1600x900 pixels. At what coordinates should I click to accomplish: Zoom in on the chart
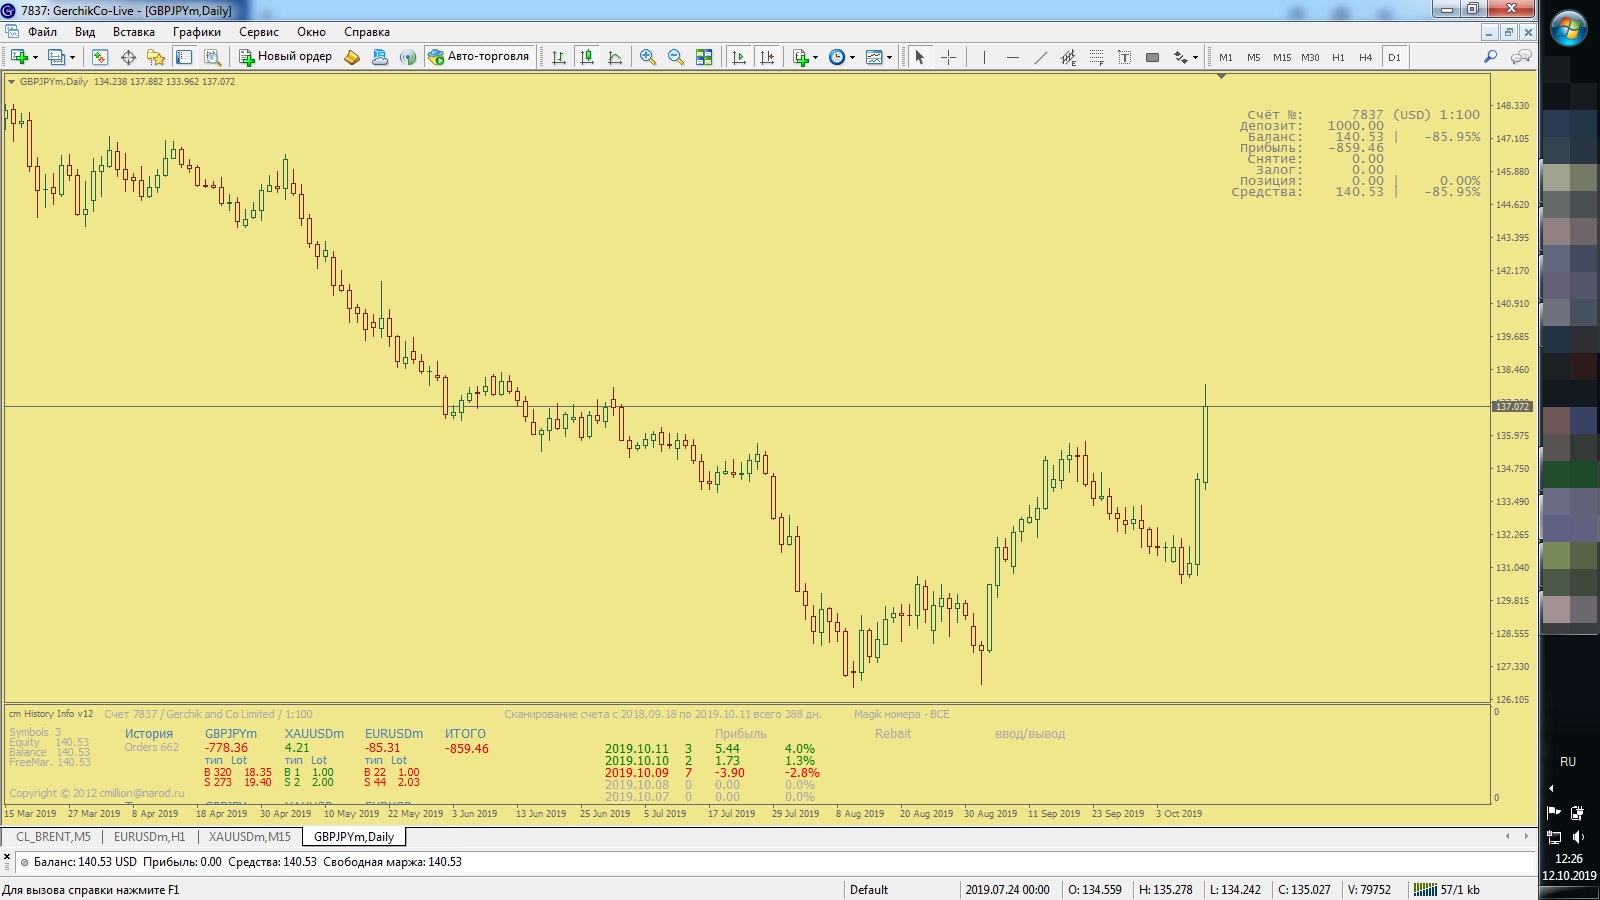(x=648, y=57)
